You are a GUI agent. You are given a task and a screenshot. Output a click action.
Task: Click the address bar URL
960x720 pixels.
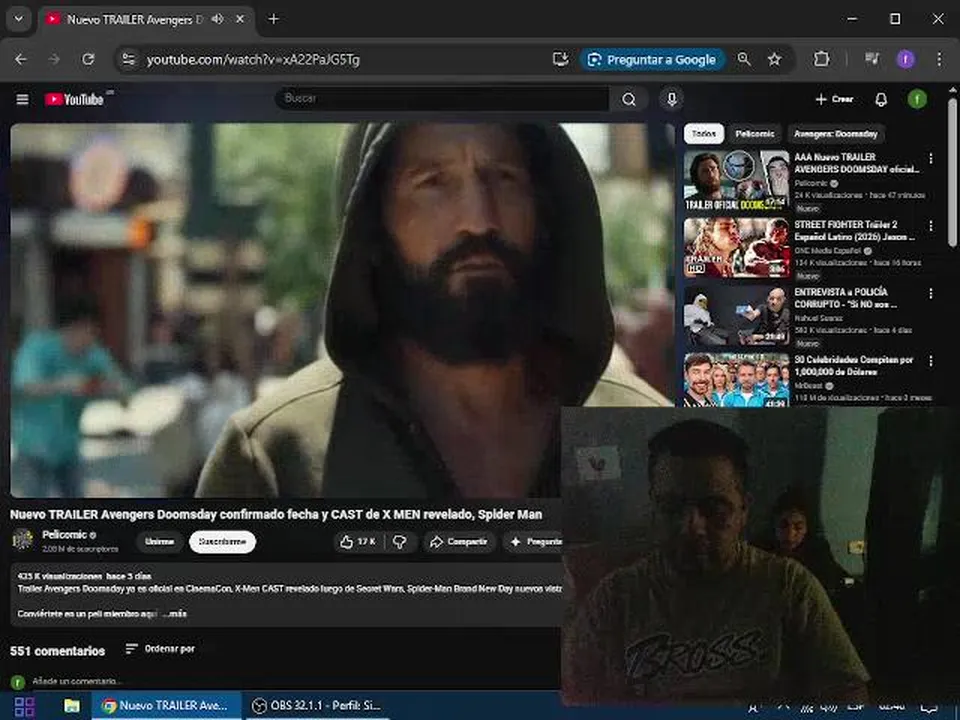tap(253, 59)
